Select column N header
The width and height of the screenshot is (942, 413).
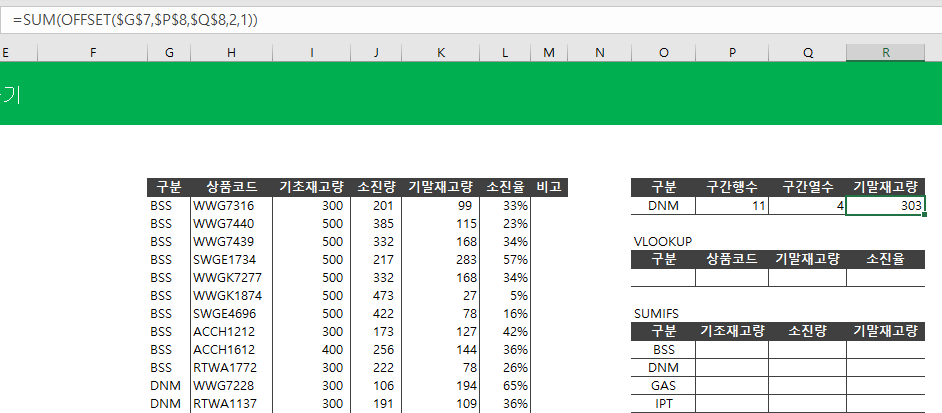600,53
